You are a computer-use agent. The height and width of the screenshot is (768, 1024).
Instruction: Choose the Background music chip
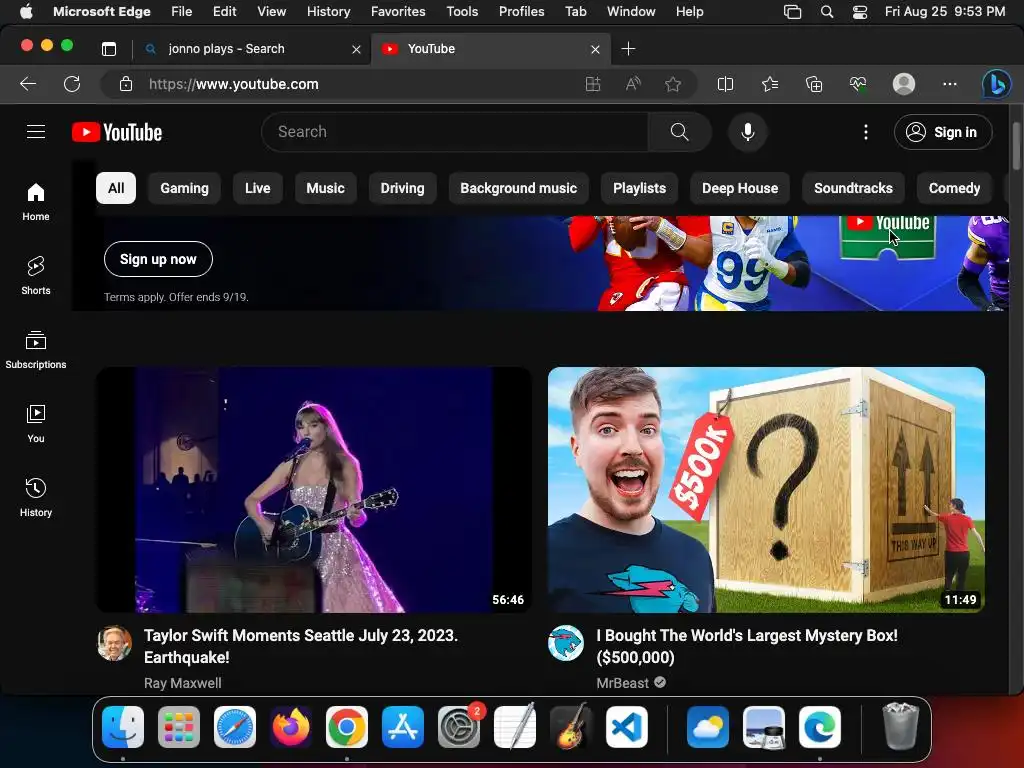519,188
